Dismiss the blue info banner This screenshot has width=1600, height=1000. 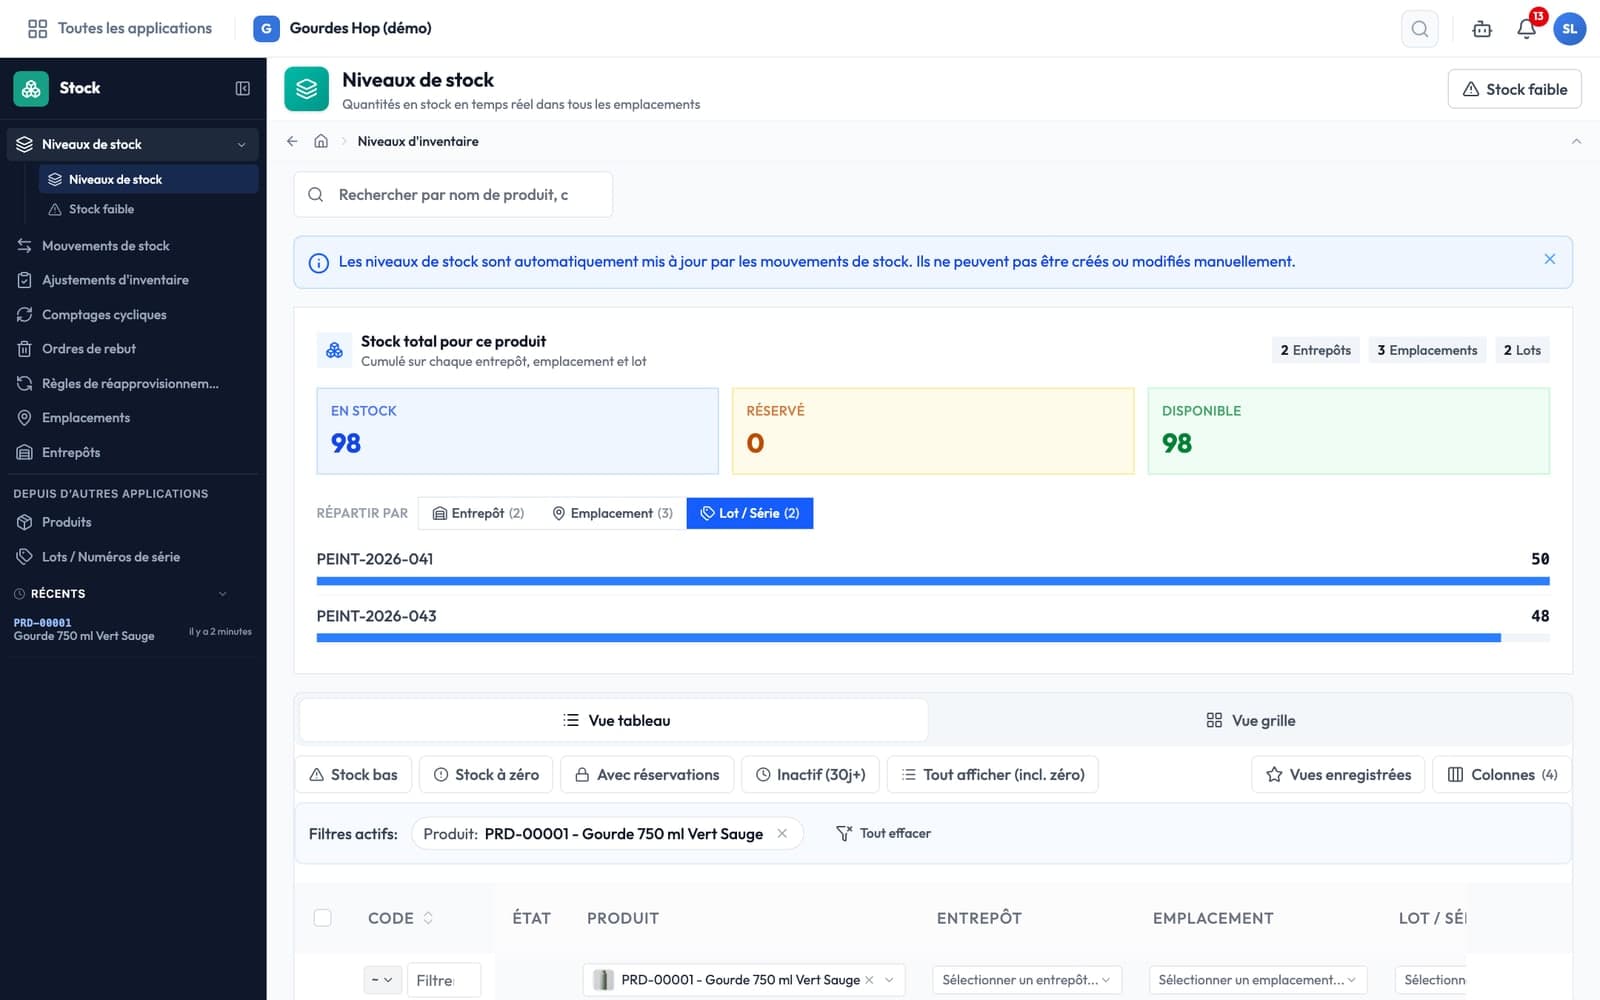(x=1549, y=259)
